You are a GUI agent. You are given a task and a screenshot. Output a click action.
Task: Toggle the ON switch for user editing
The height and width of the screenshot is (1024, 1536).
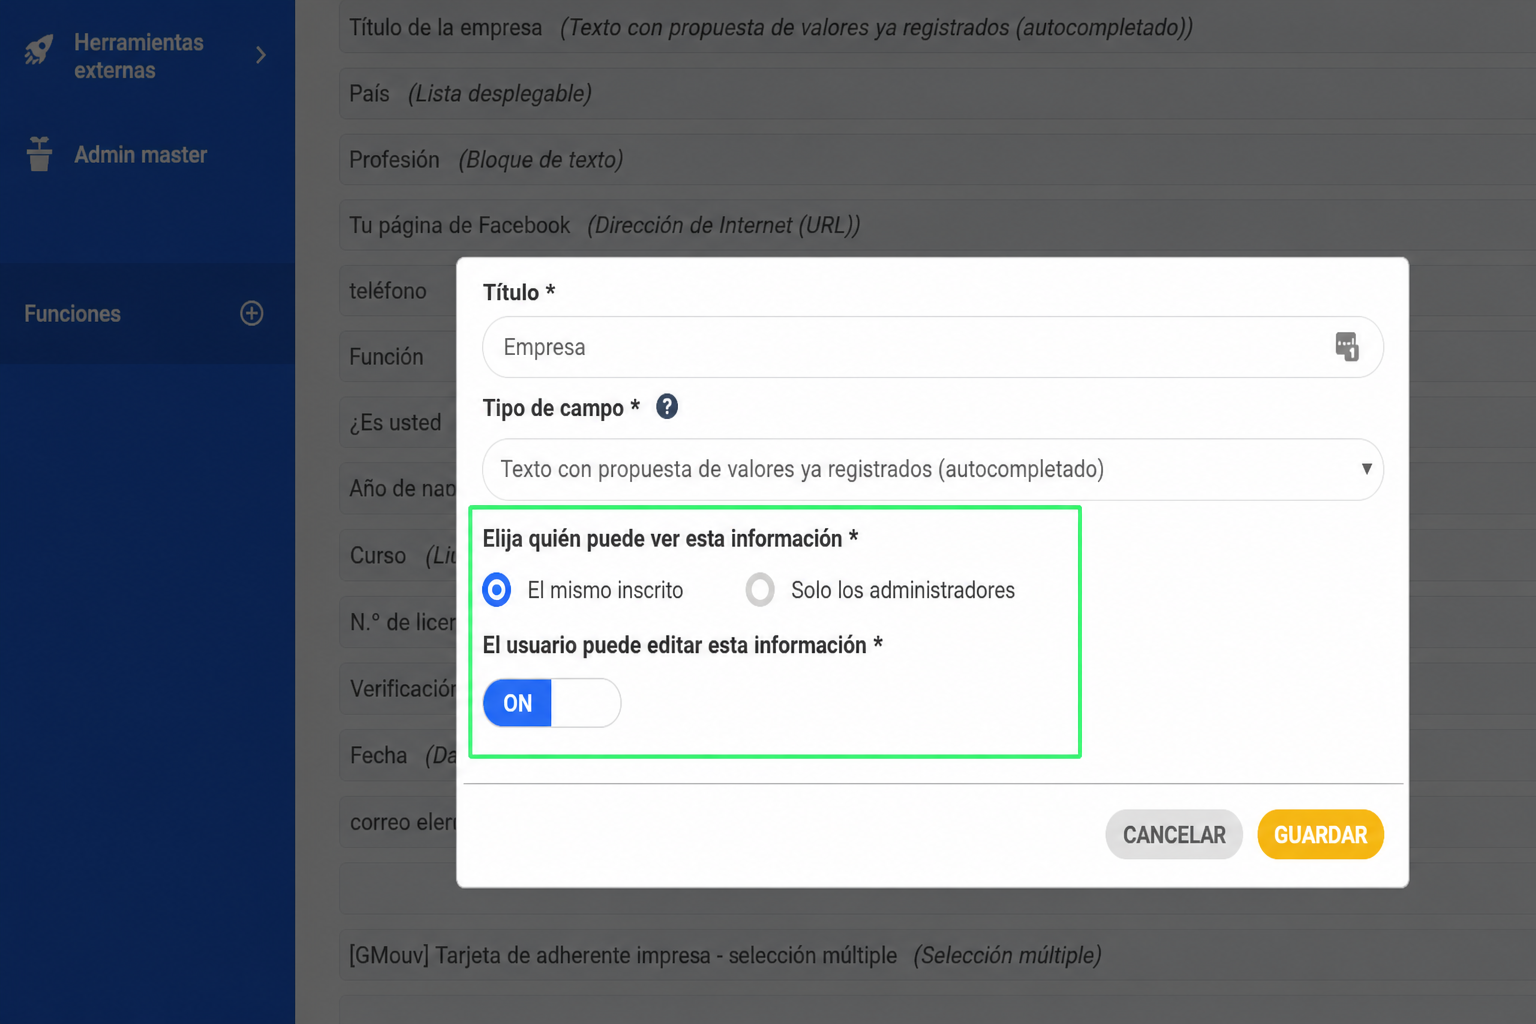click(551, 703)
